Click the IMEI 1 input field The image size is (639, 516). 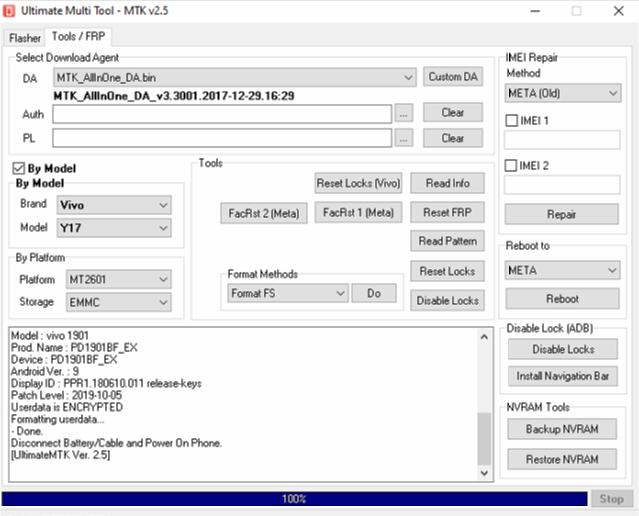point(562,140)
